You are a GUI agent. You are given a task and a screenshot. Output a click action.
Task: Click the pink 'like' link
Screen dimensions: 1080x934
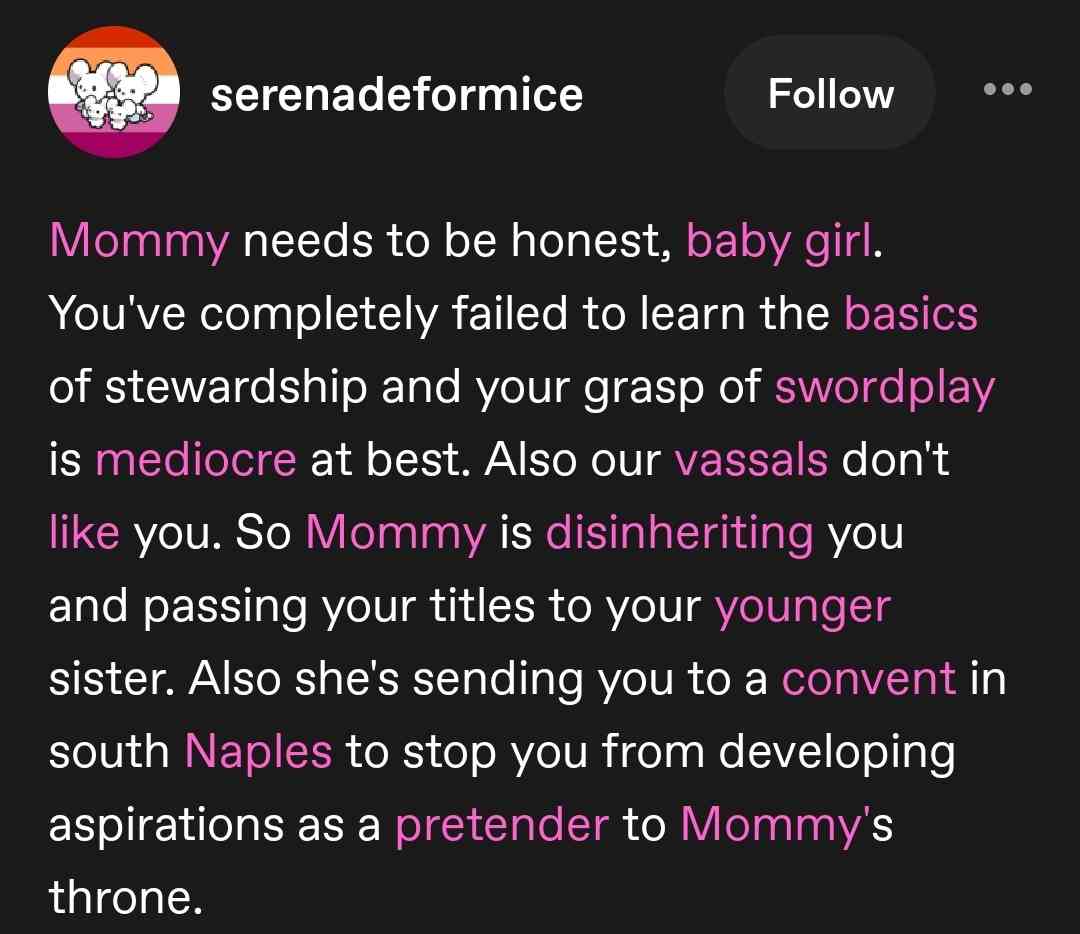84,533
